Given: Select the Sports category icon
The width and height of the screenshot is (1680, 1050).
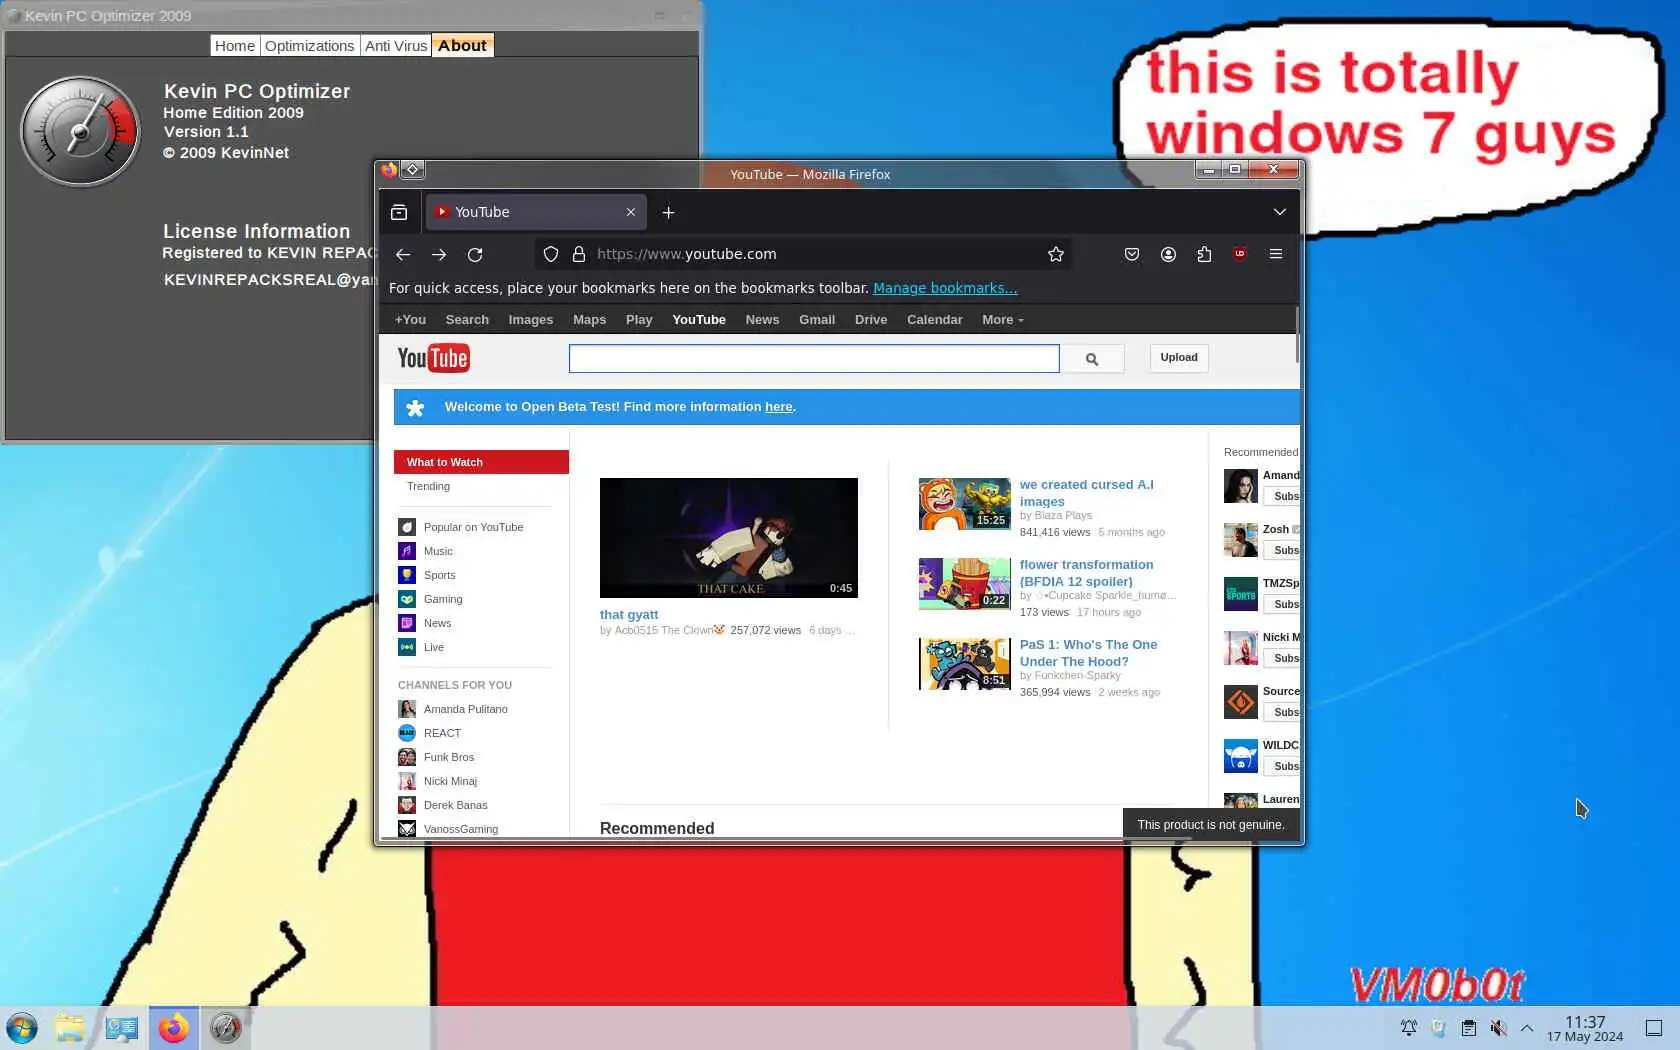Looking at the screenshot, I should point(407,575).
